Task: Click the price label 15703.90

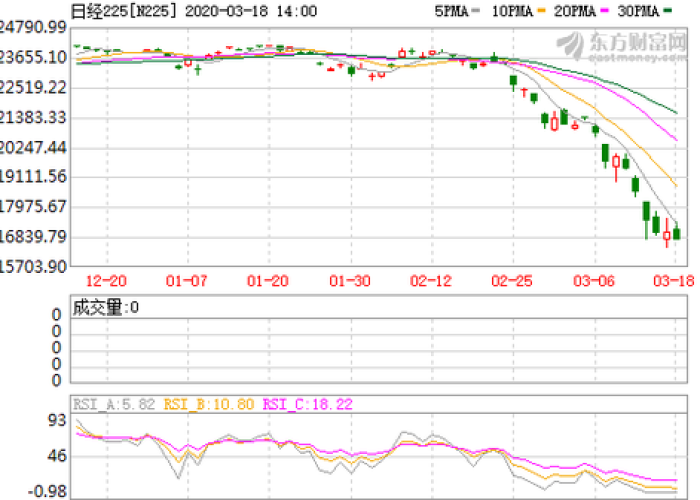Action: tap(33, 267)
